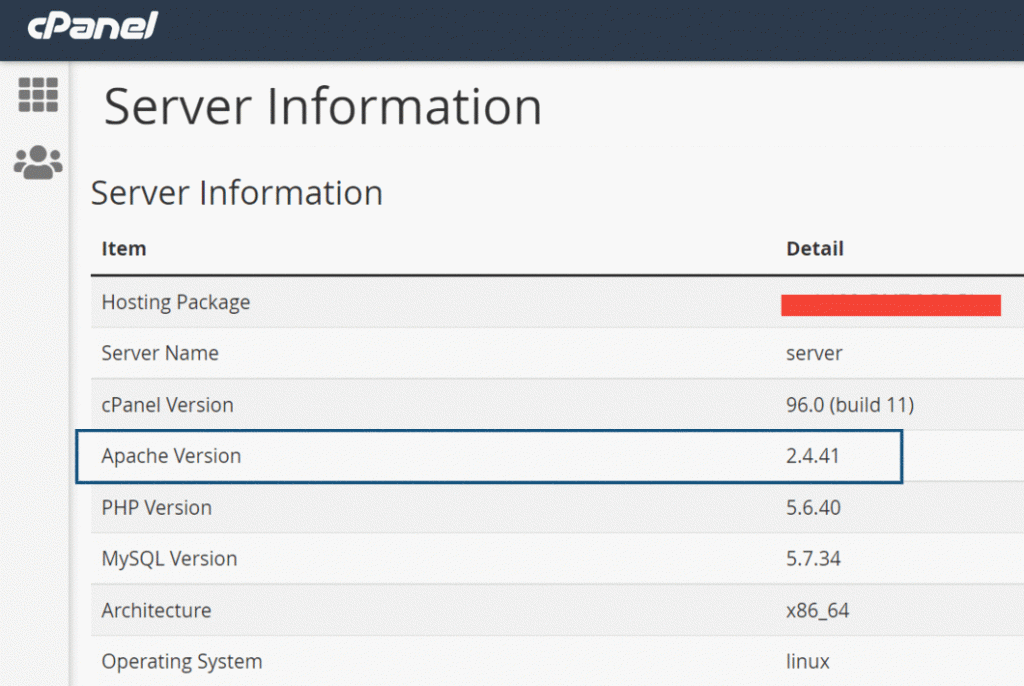Select the cPanel Version row label
The image size is (1024, 686).
167,404
